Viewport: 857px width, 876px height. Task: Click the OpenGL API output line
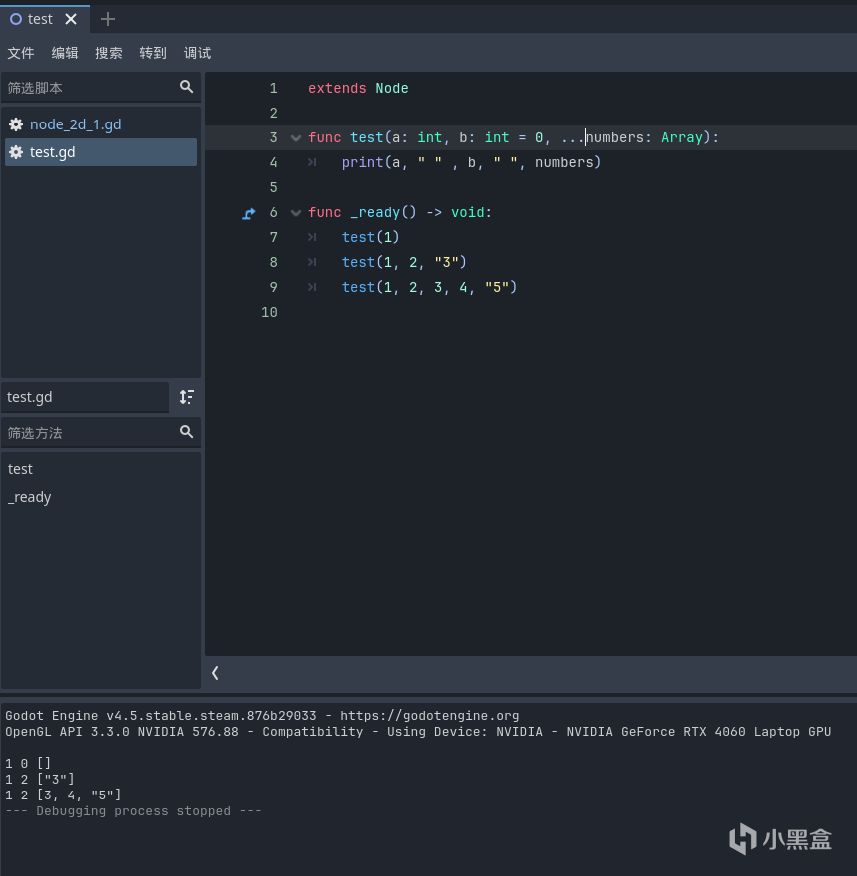418,732
